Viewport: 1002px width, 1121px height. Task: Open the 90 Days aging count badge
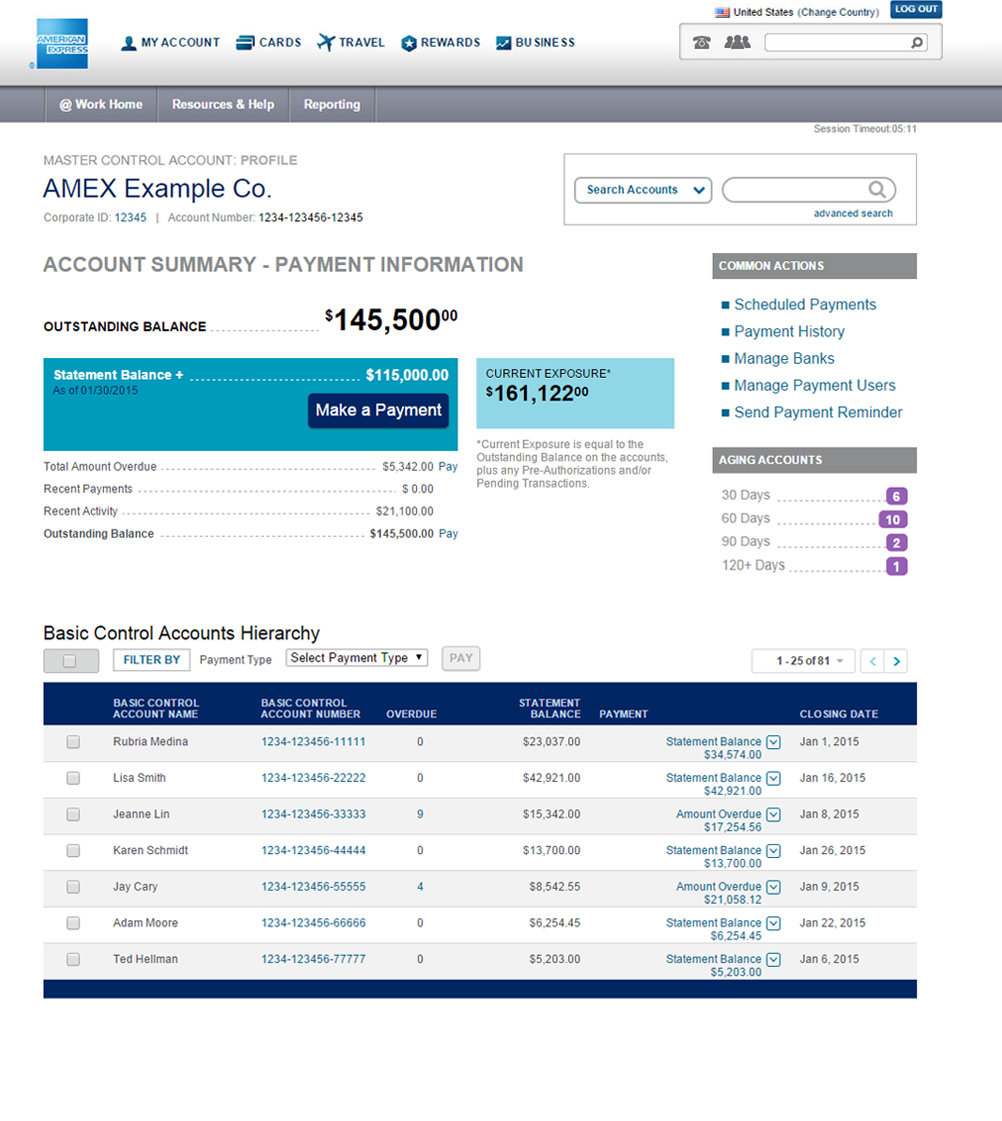896,543
